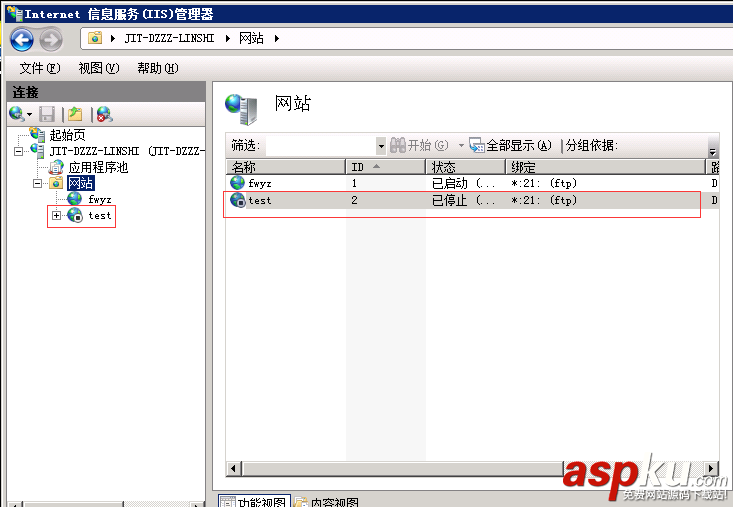Select the fwyz row name in list
Viewport: 733px width, 507px height.
coord(260,183)
